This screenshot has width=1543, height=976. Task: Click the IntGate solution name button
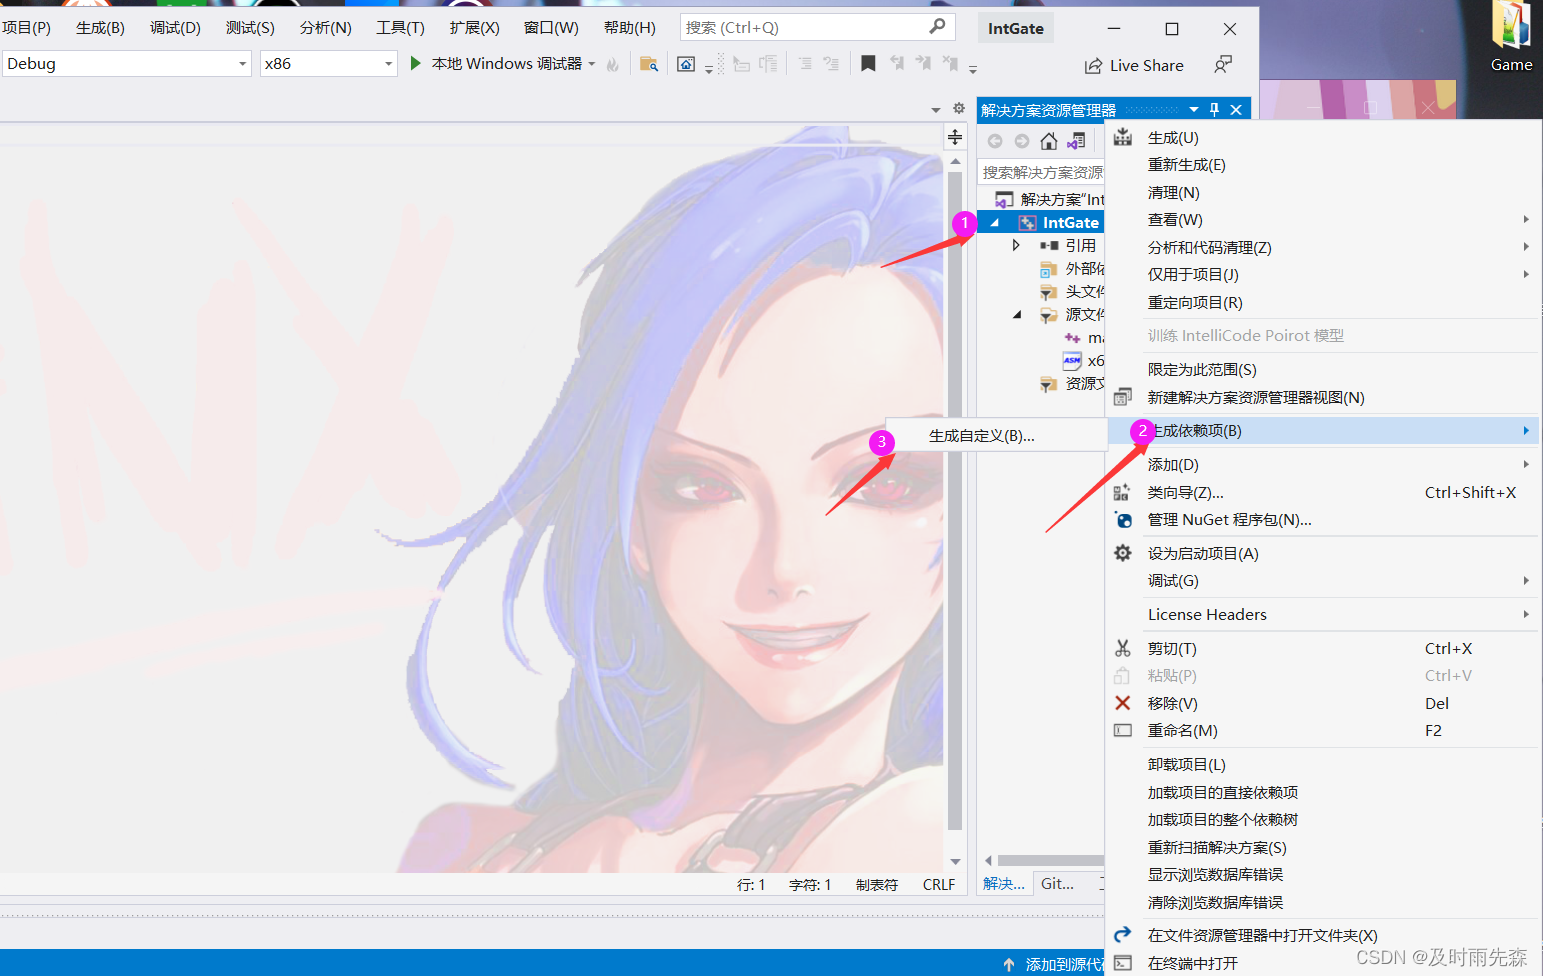point(1015,29)
